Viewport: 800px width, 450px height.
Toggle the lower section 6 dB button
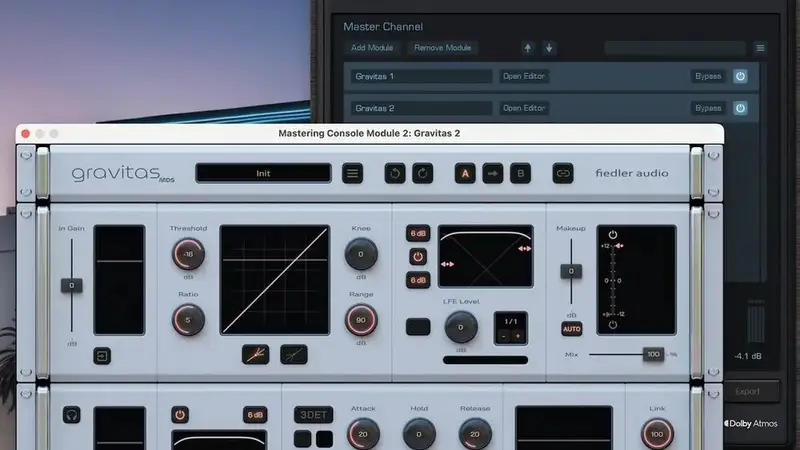tap(255, 415)
